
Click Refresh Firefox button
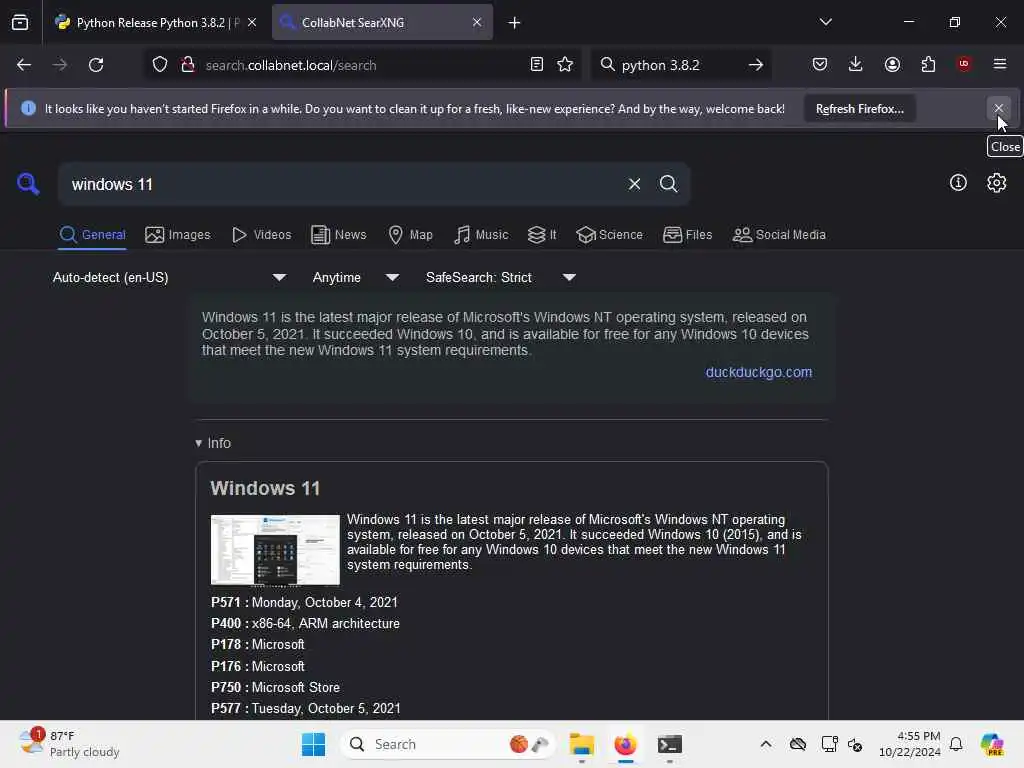pyautogui.click(x=859, y=109)
